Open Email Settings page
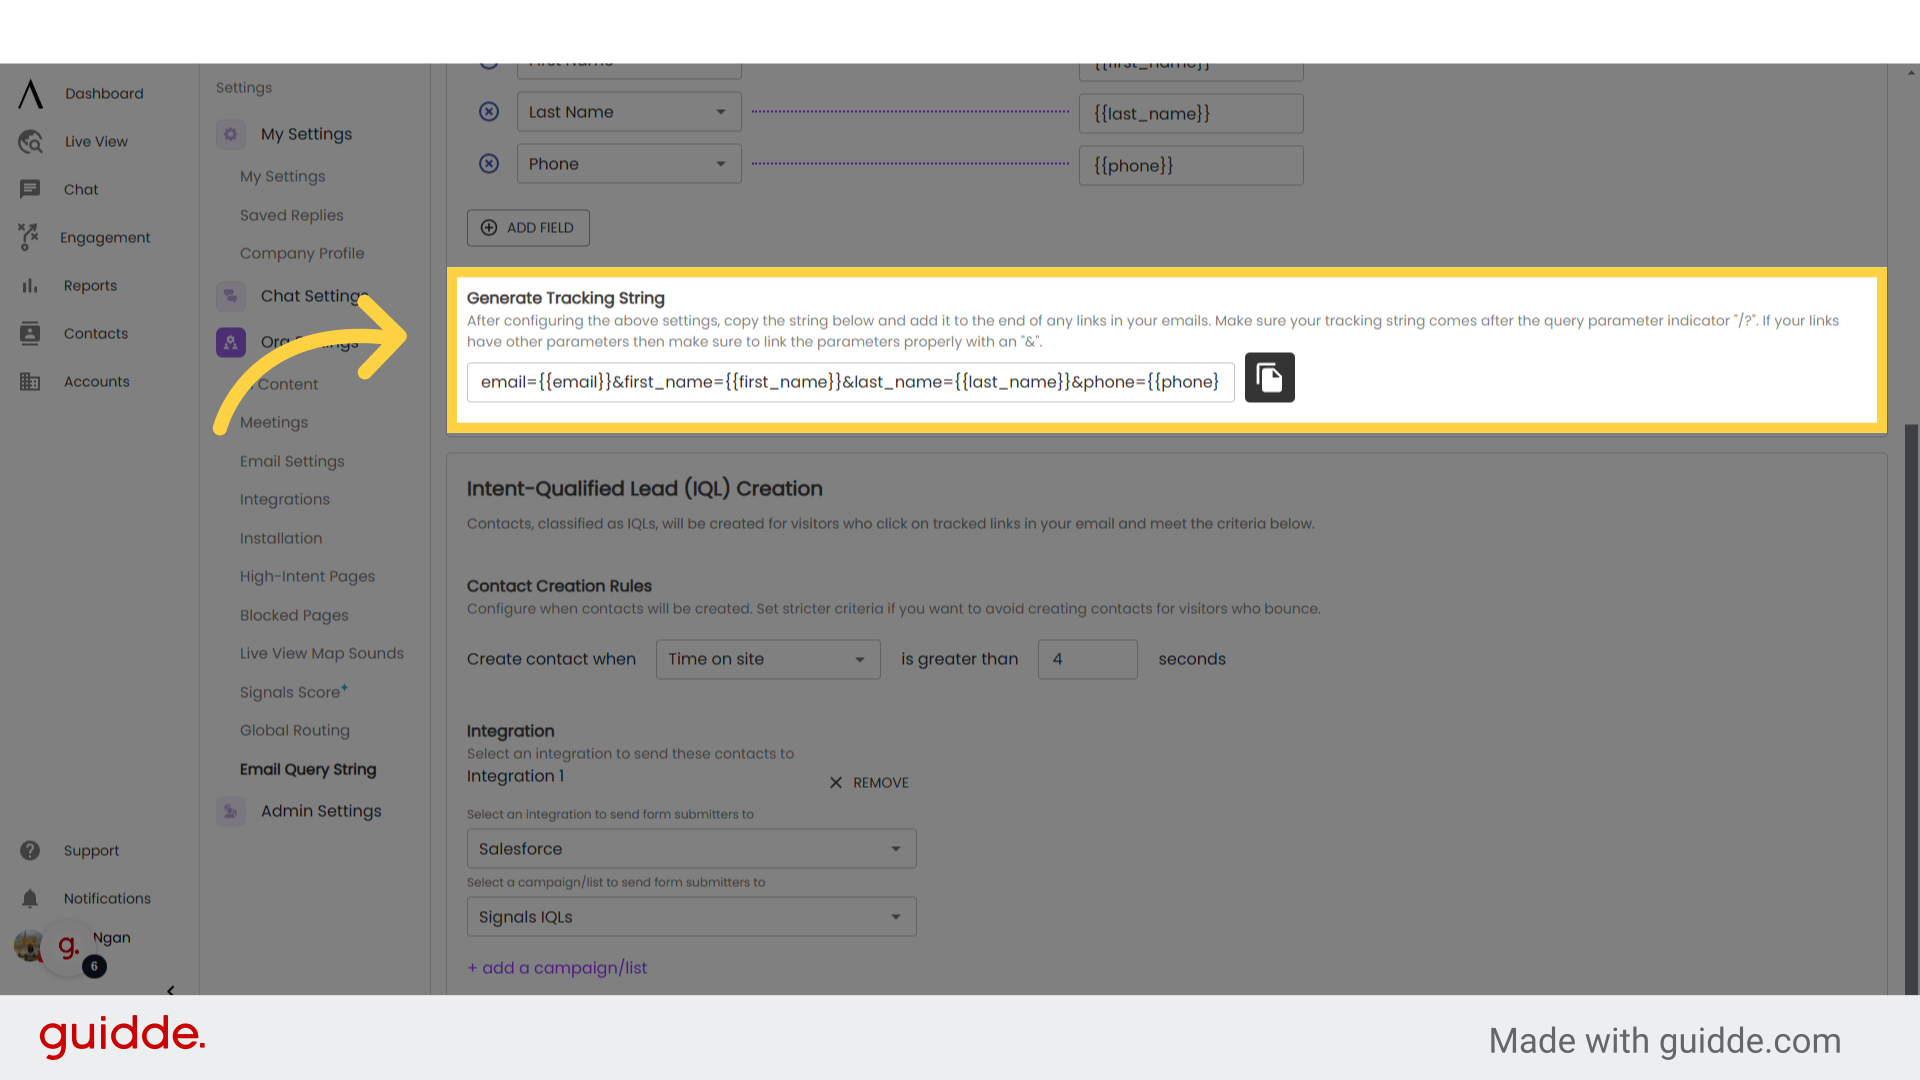1920x1080 pixels. (x=292, y=461)
